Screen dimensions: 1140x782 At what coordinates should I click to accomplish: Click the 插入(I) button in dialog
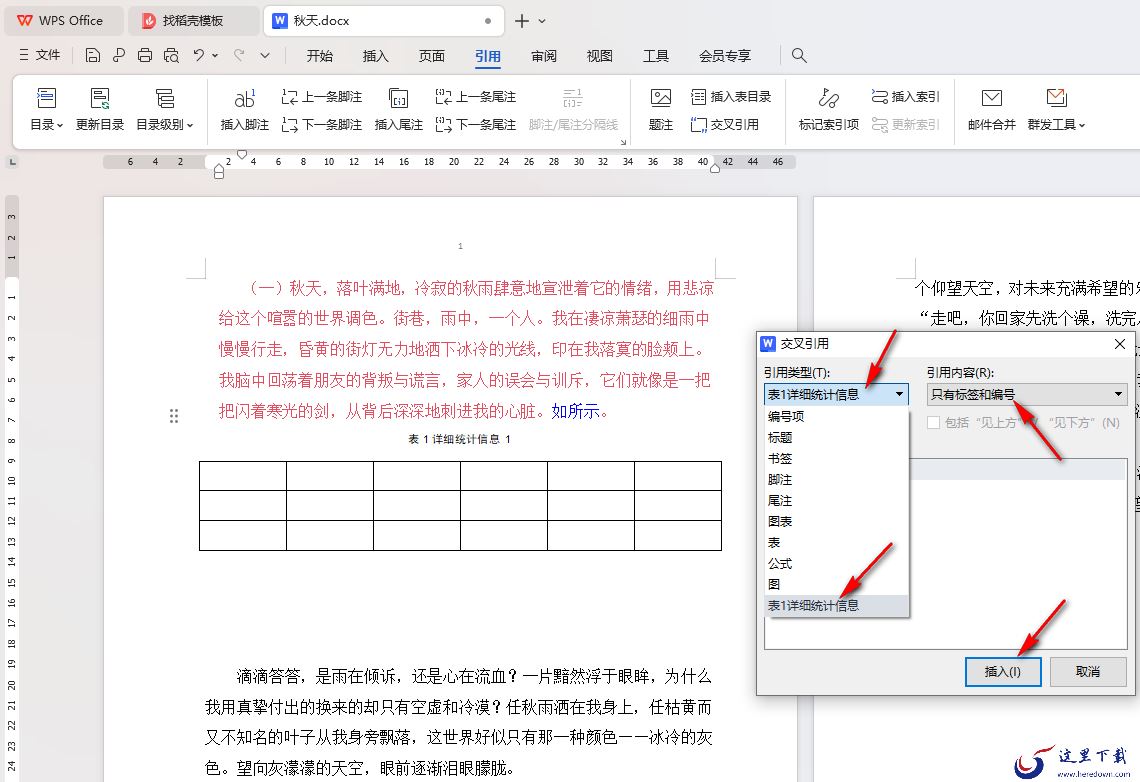[x=1003, y=672]
